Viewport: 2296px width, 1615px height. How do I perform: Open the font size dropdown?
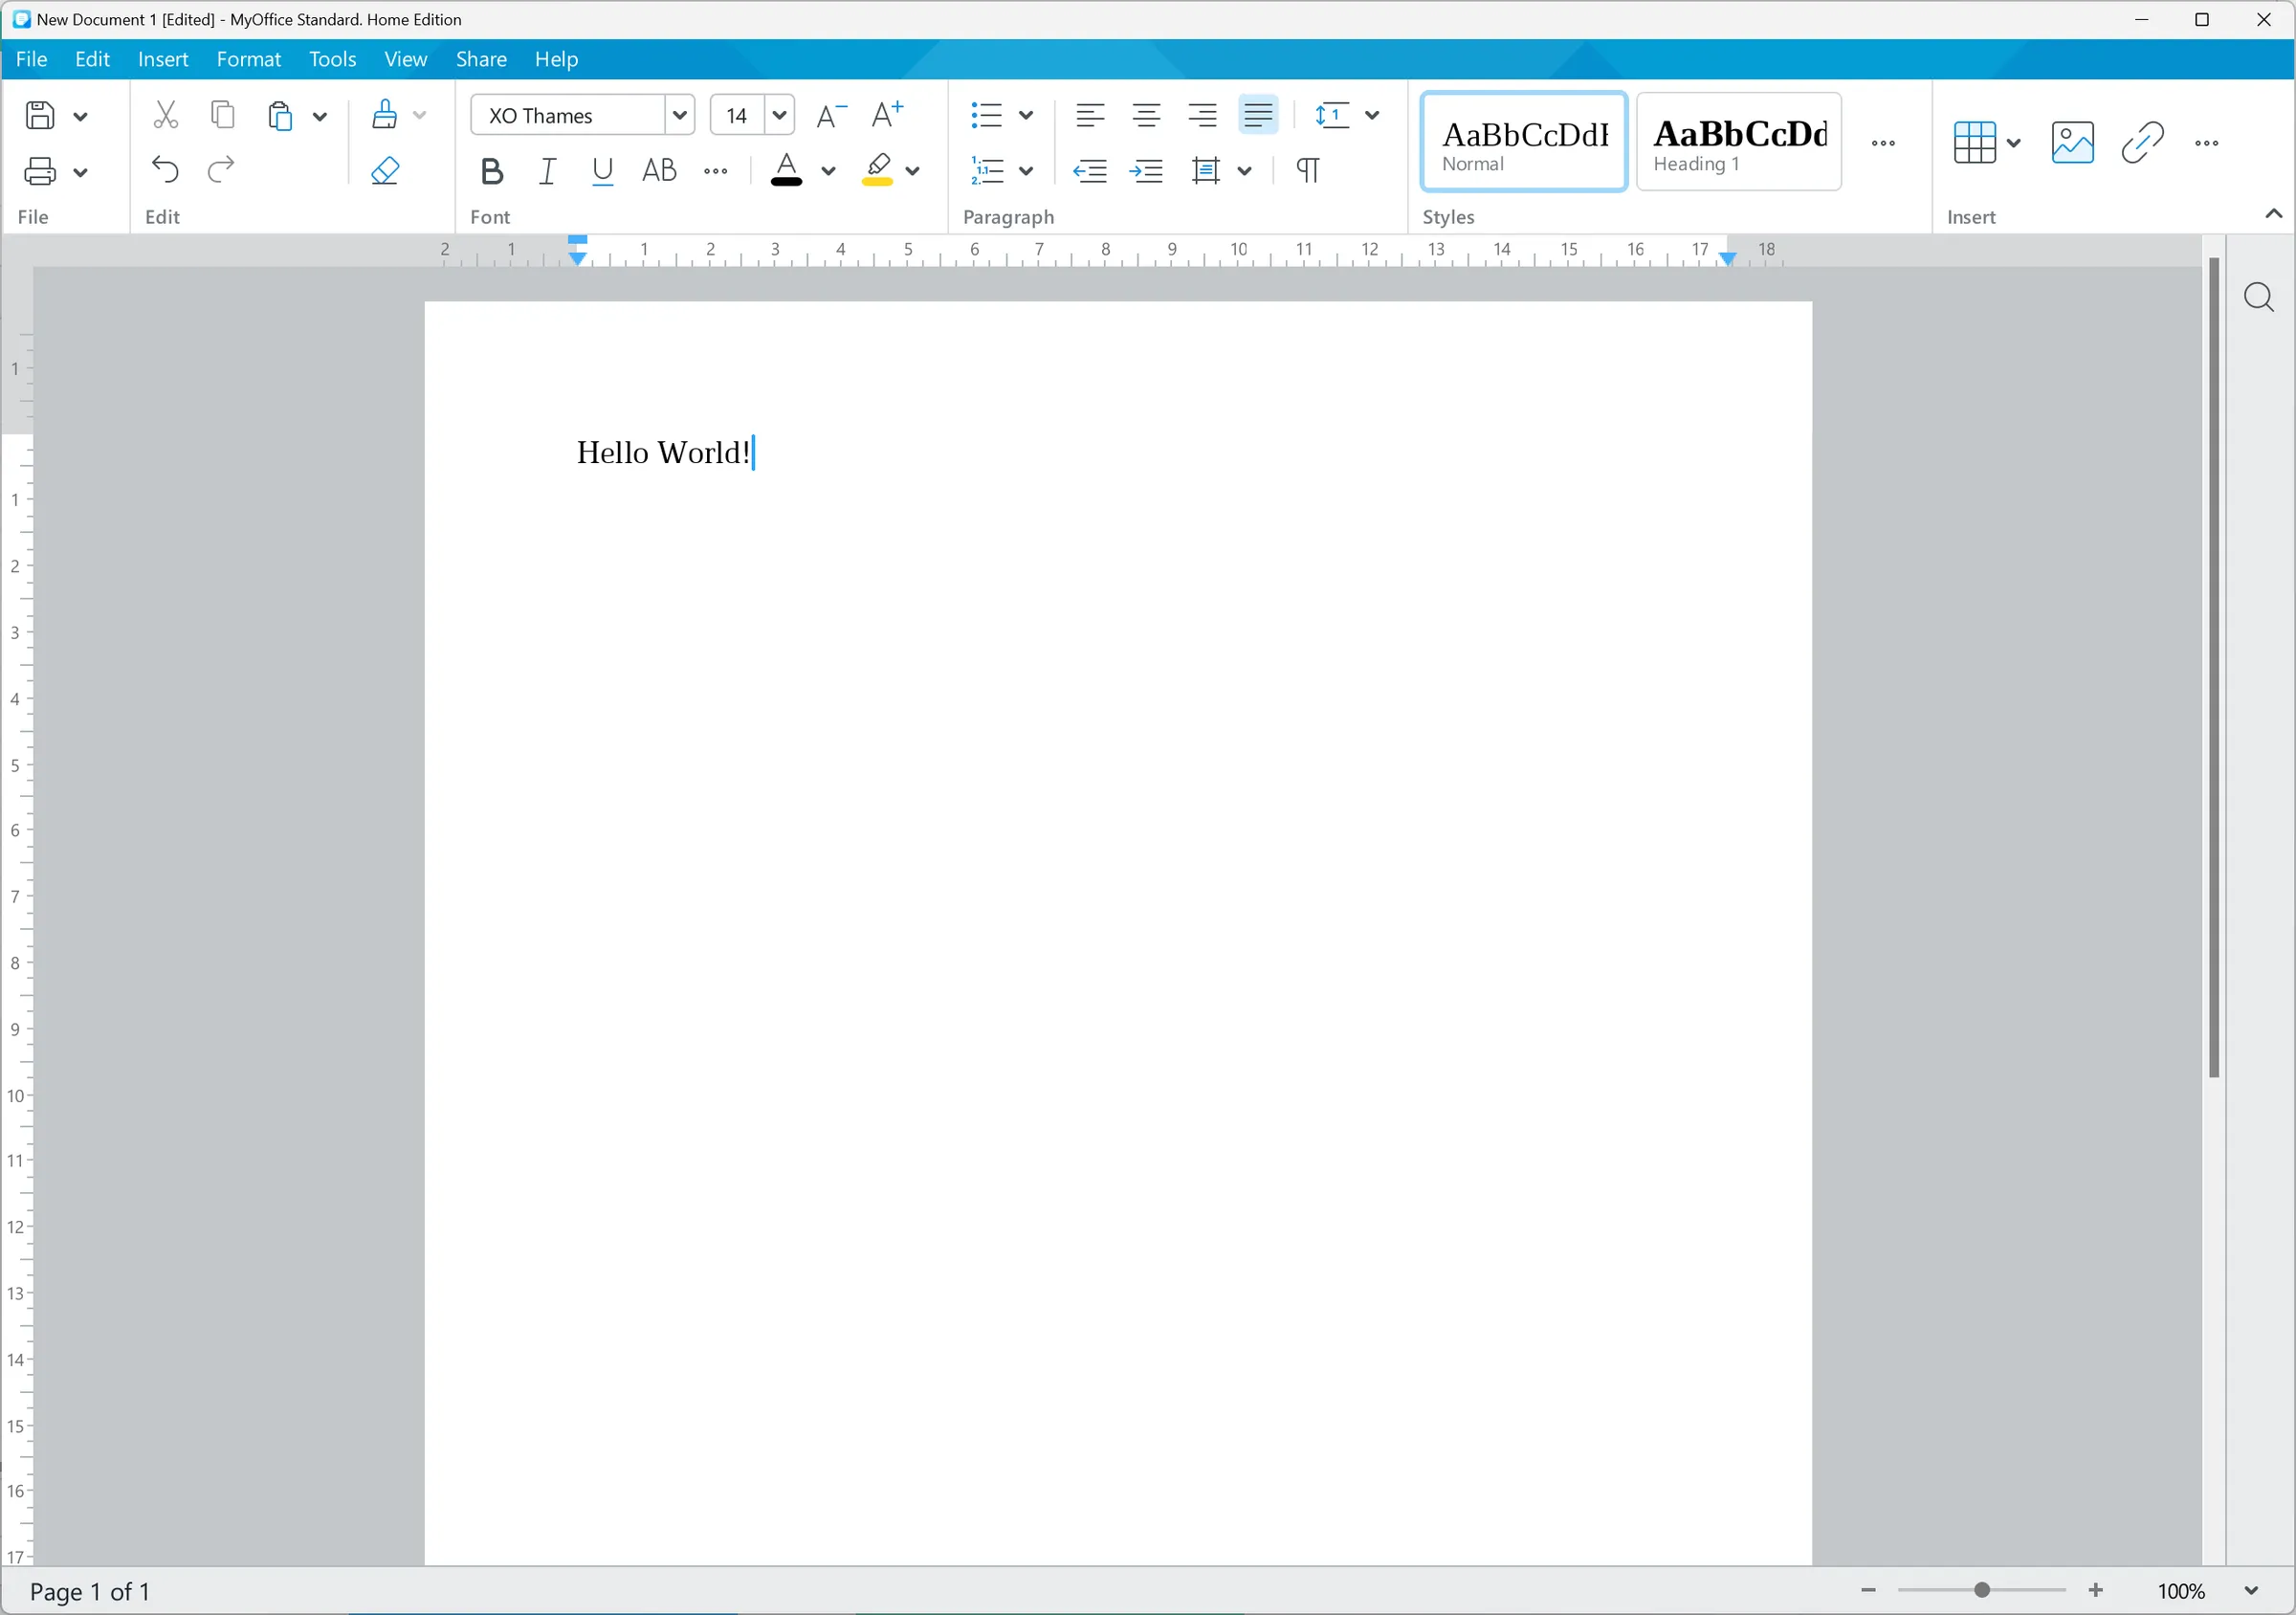[779, 114]
